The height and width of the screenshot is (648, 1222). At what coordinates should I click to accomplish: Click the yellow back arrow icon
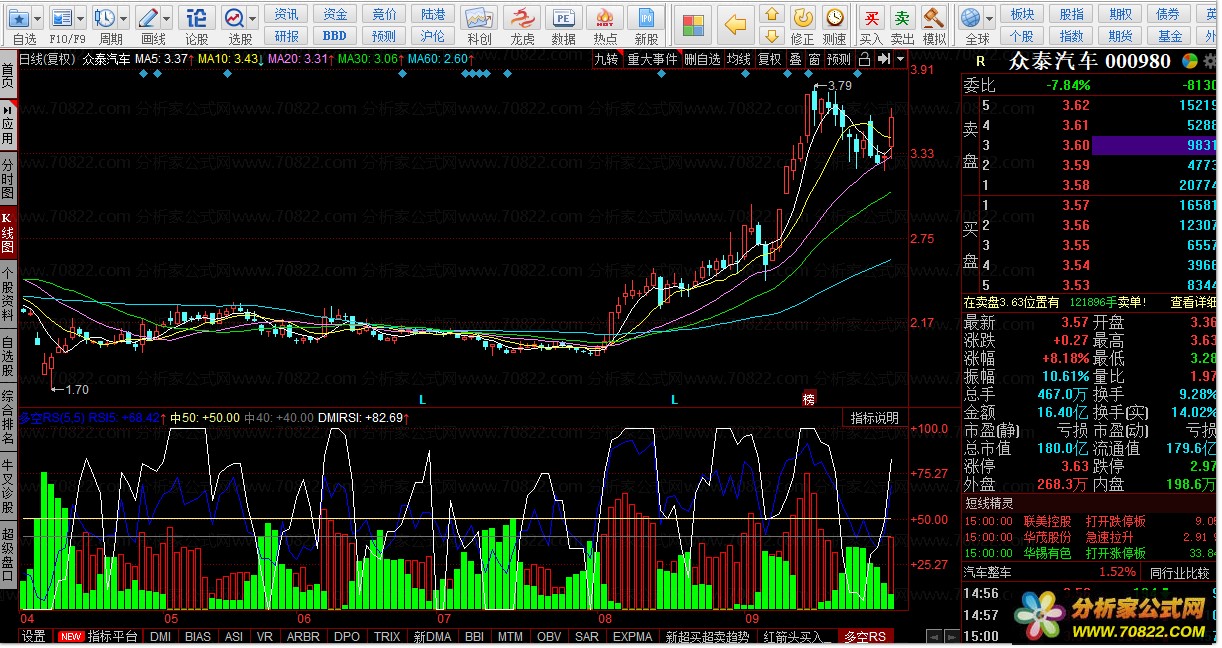tap(735, 24)
